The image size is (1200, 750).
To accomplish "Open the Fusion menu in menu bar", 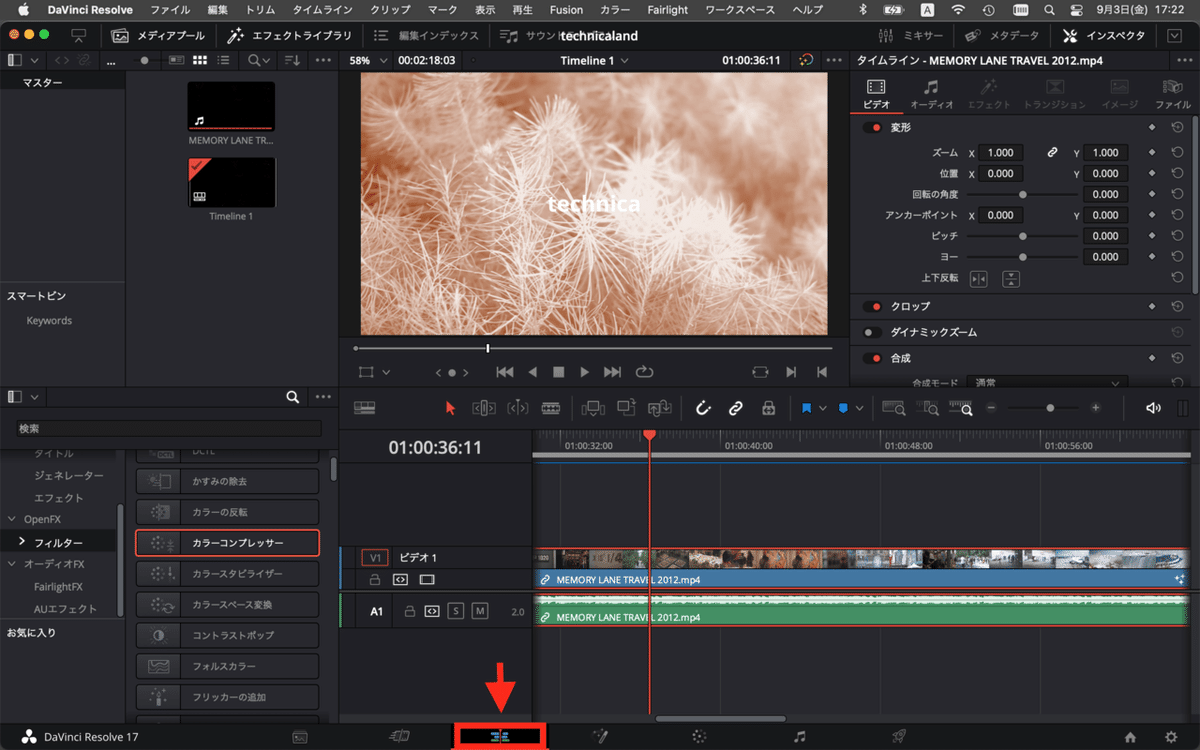I will click(x=566, y=10).
